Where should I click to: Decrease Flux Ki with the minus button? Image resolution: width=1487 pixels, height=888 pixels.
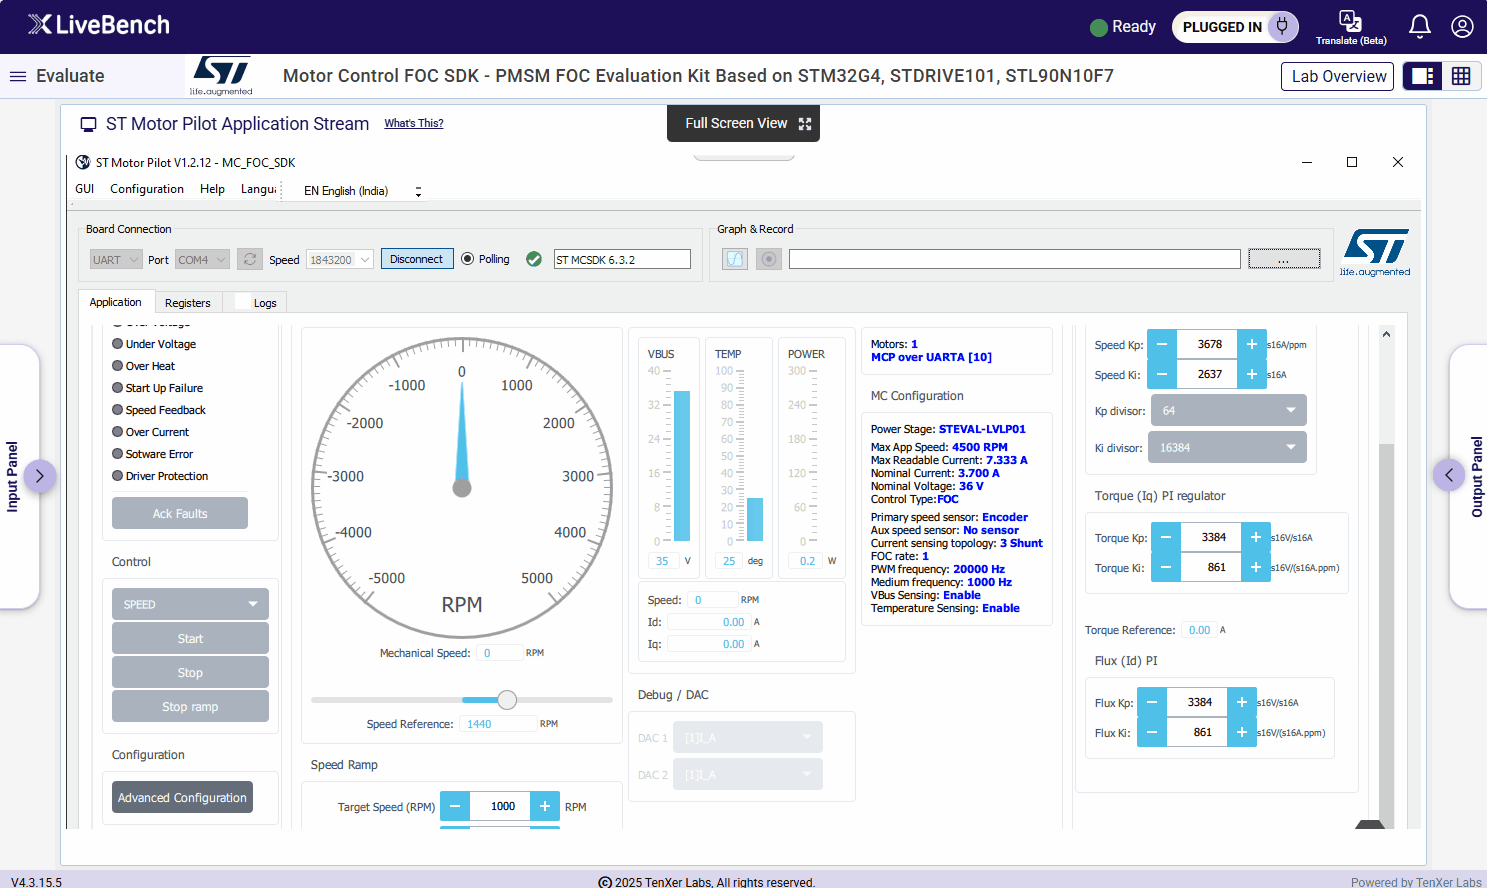pyautogui.click(x=1152, y=732)
